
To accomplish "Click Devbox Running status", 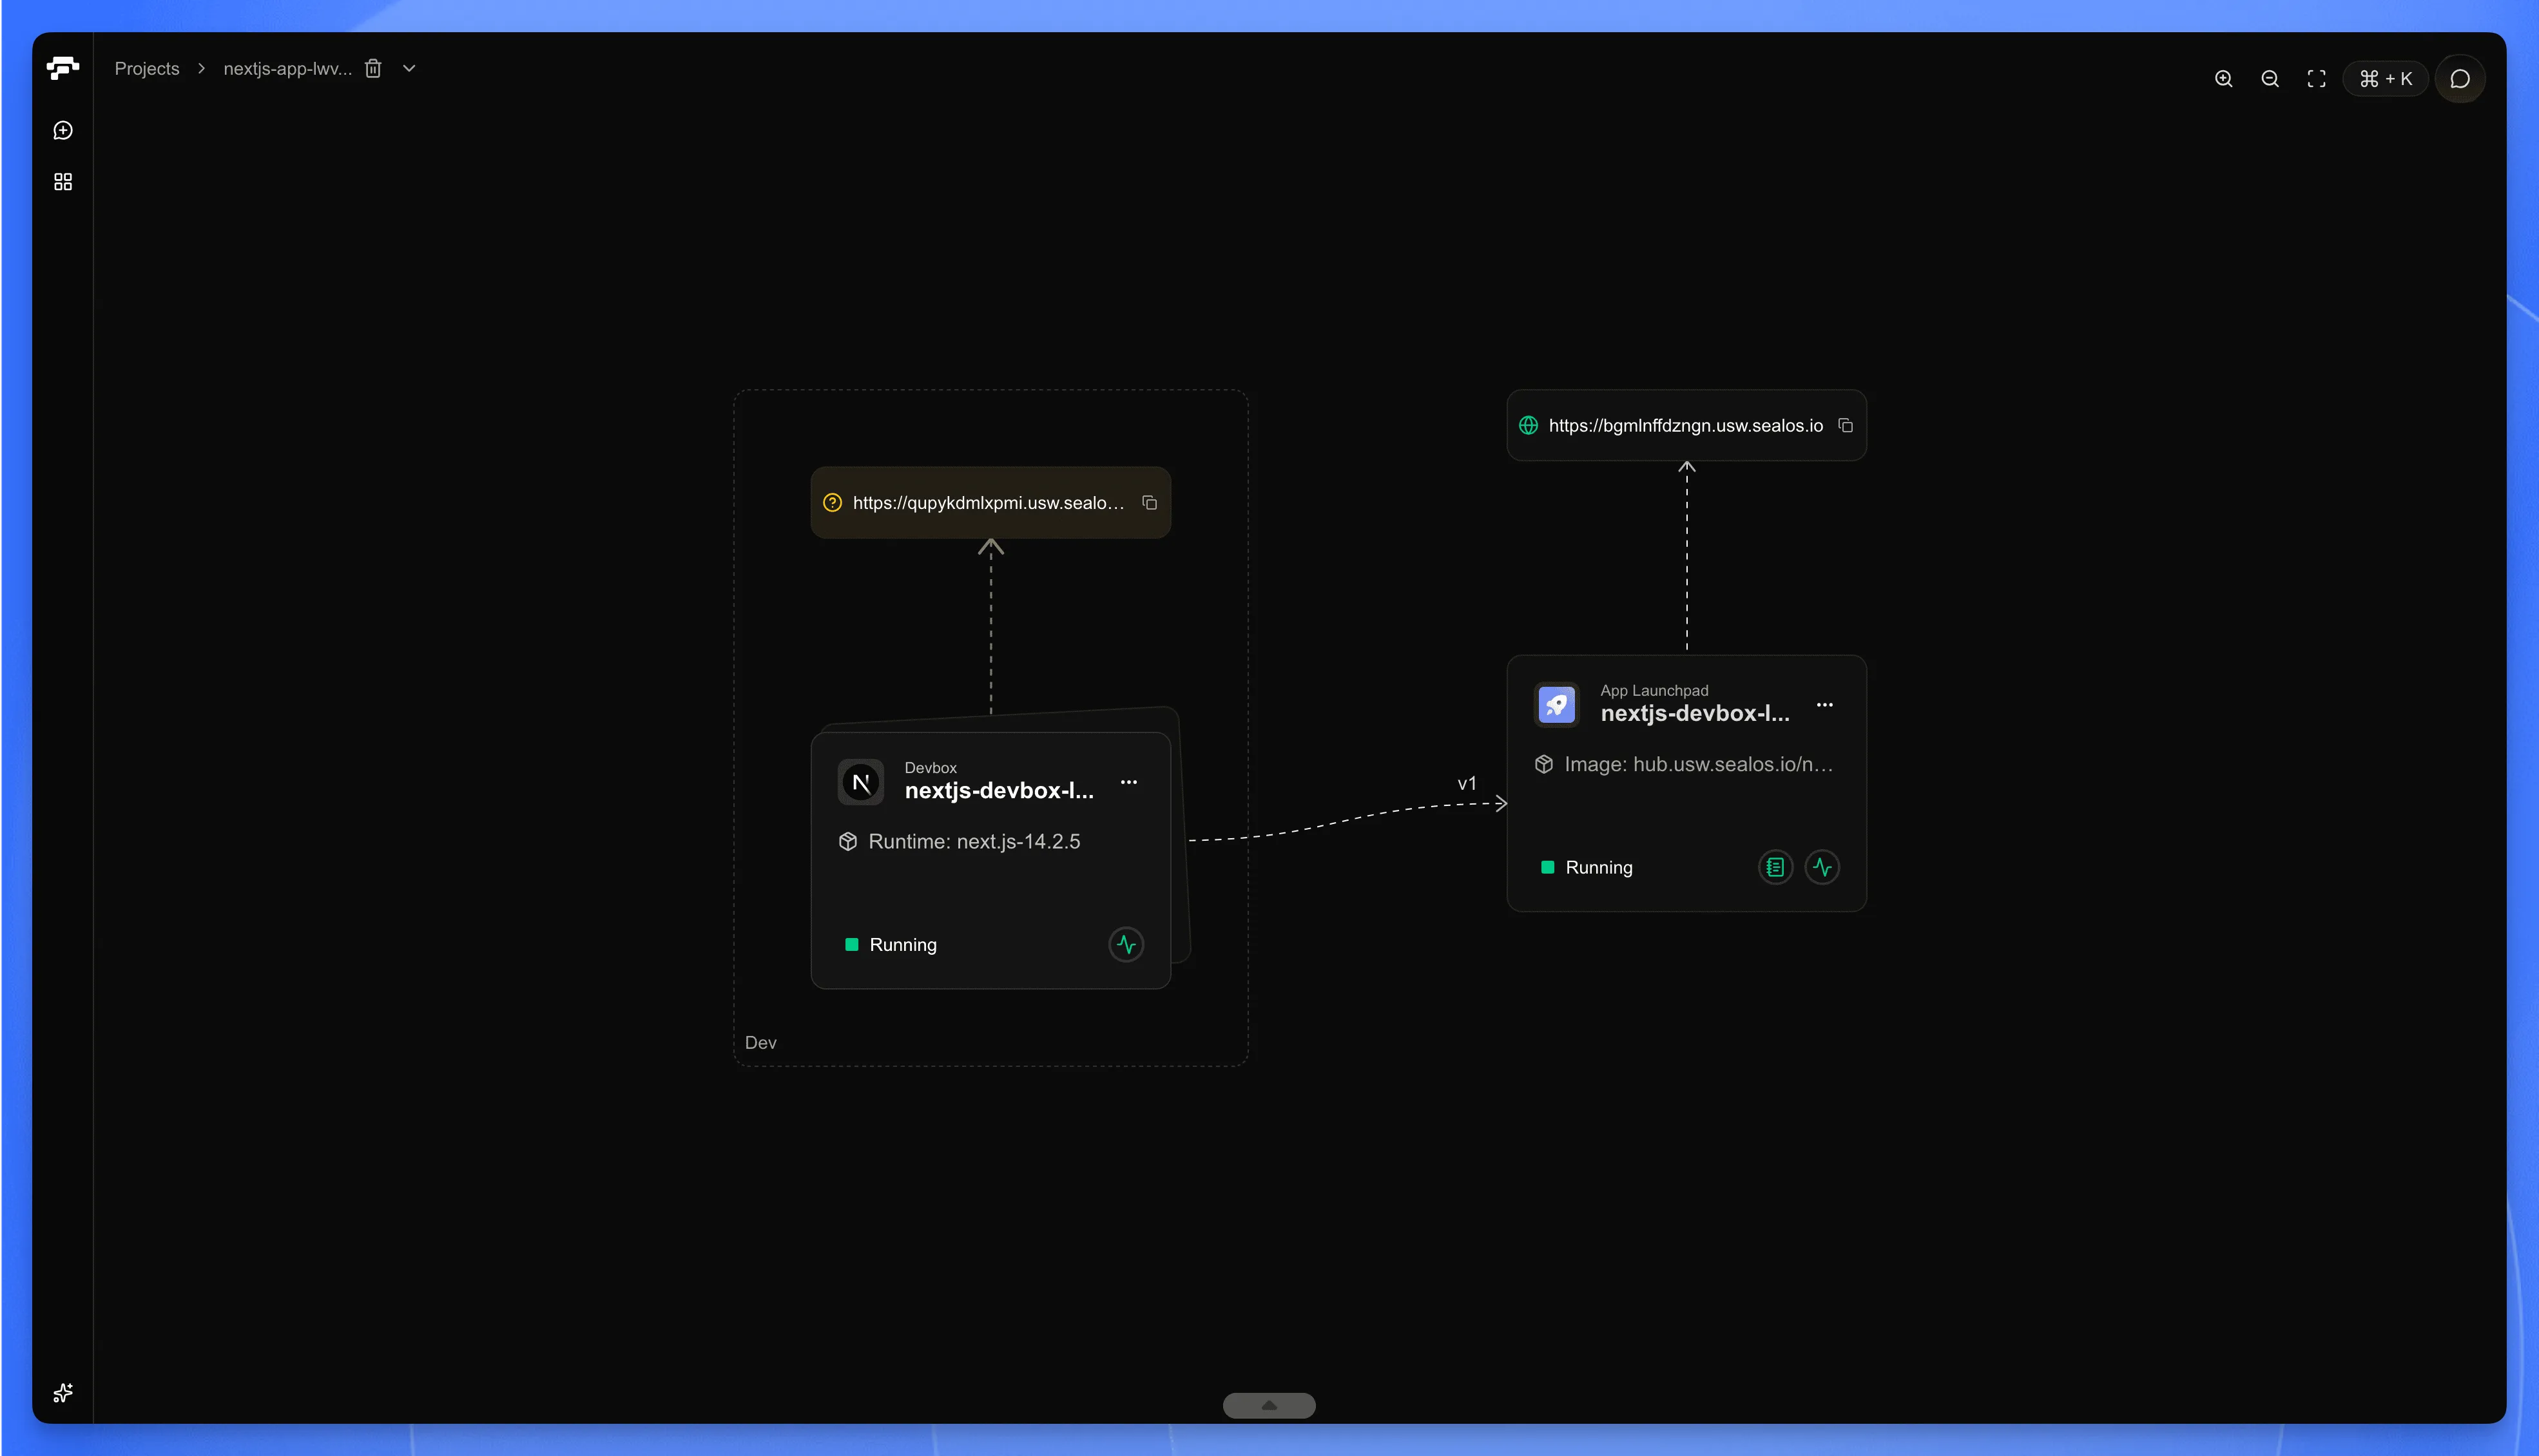I will click(x=892, y=945).
